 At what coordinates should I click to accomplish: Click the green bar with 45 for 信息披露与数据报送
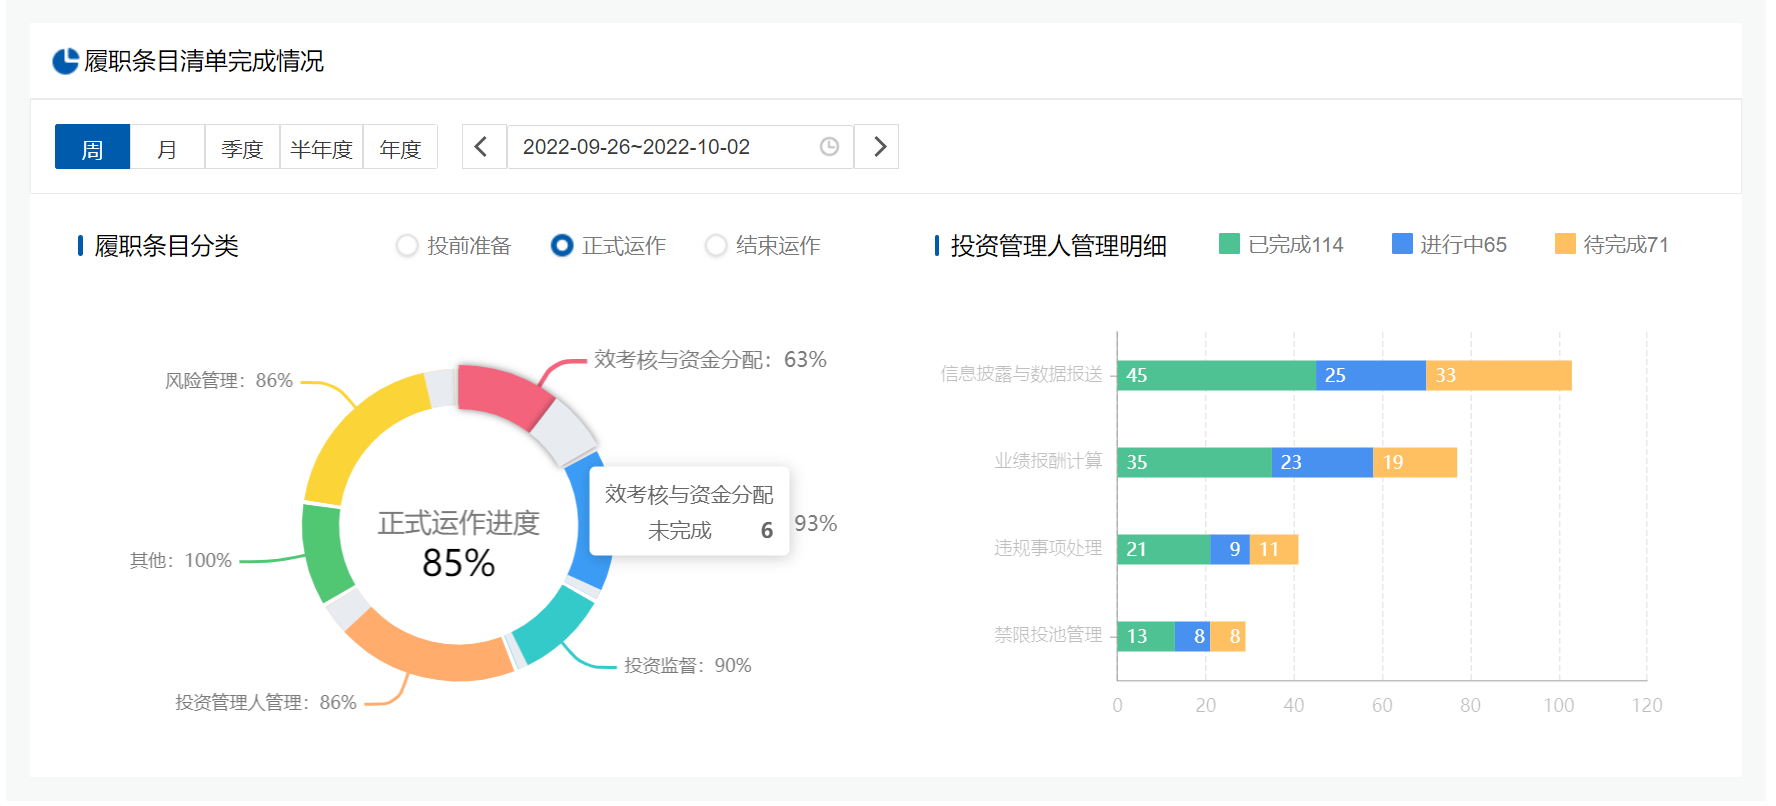(x=1216, y=375)
